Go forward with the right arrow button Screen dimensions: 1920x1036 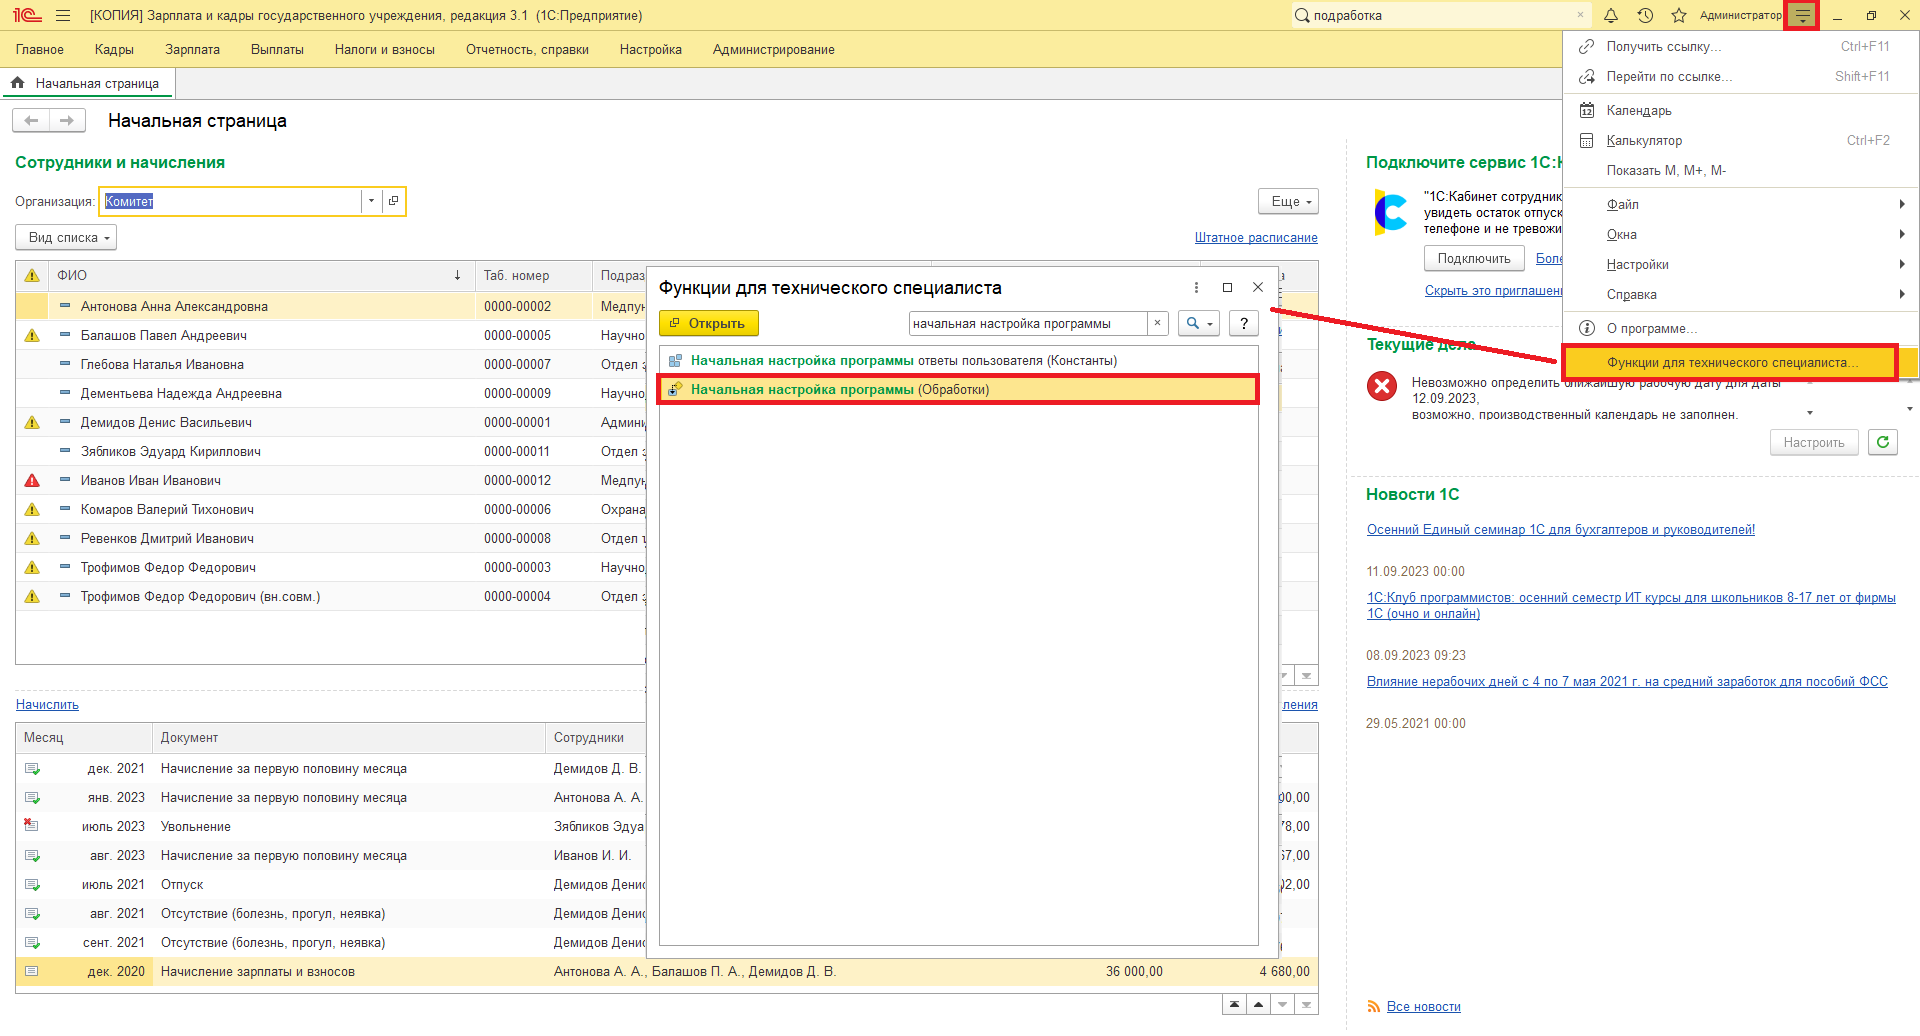tap(66, 121)
